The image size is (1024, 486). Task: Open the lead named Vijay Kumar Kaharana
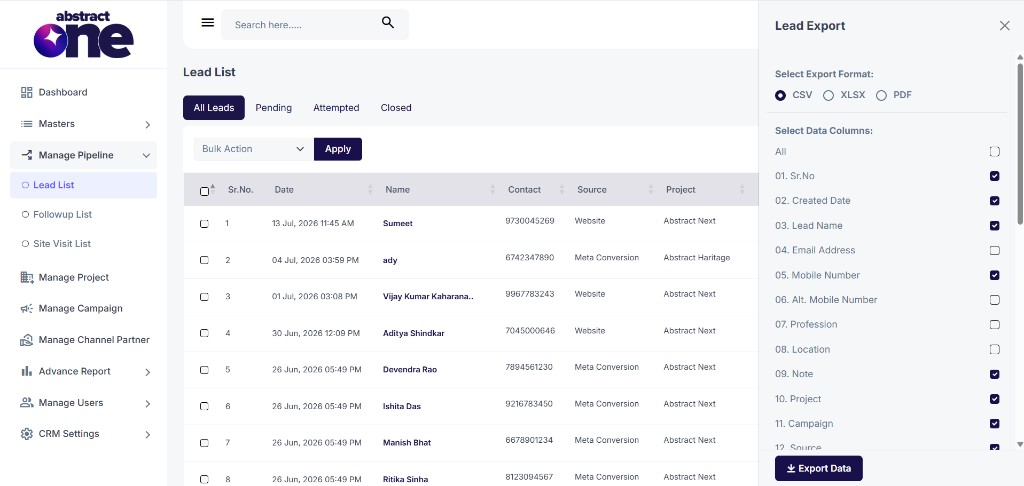click(428, 297)
